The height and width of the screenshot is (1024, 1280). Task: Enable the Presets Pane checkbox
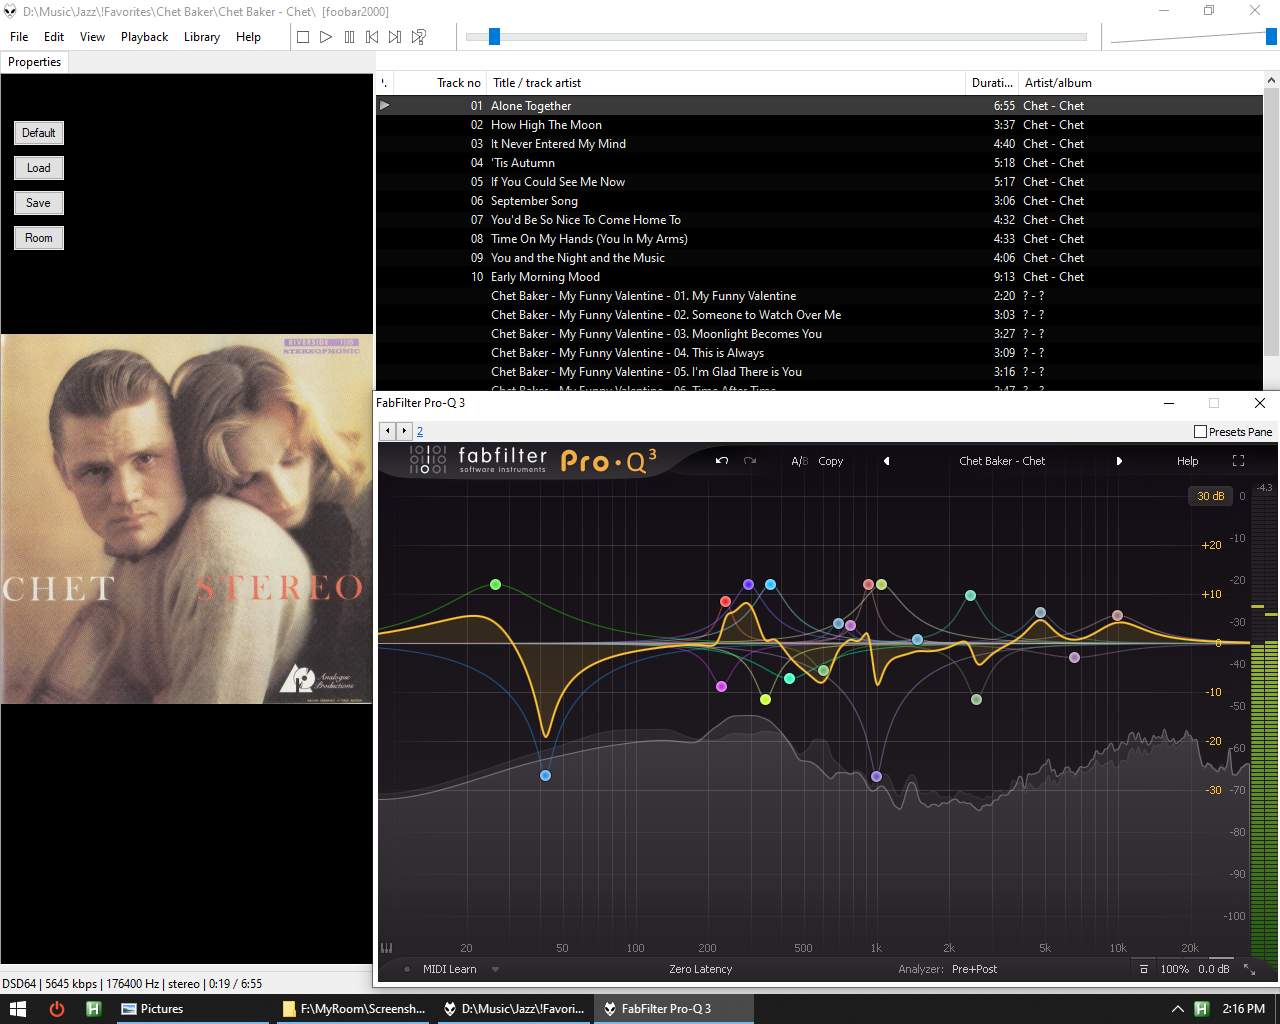click(1200, 431)
